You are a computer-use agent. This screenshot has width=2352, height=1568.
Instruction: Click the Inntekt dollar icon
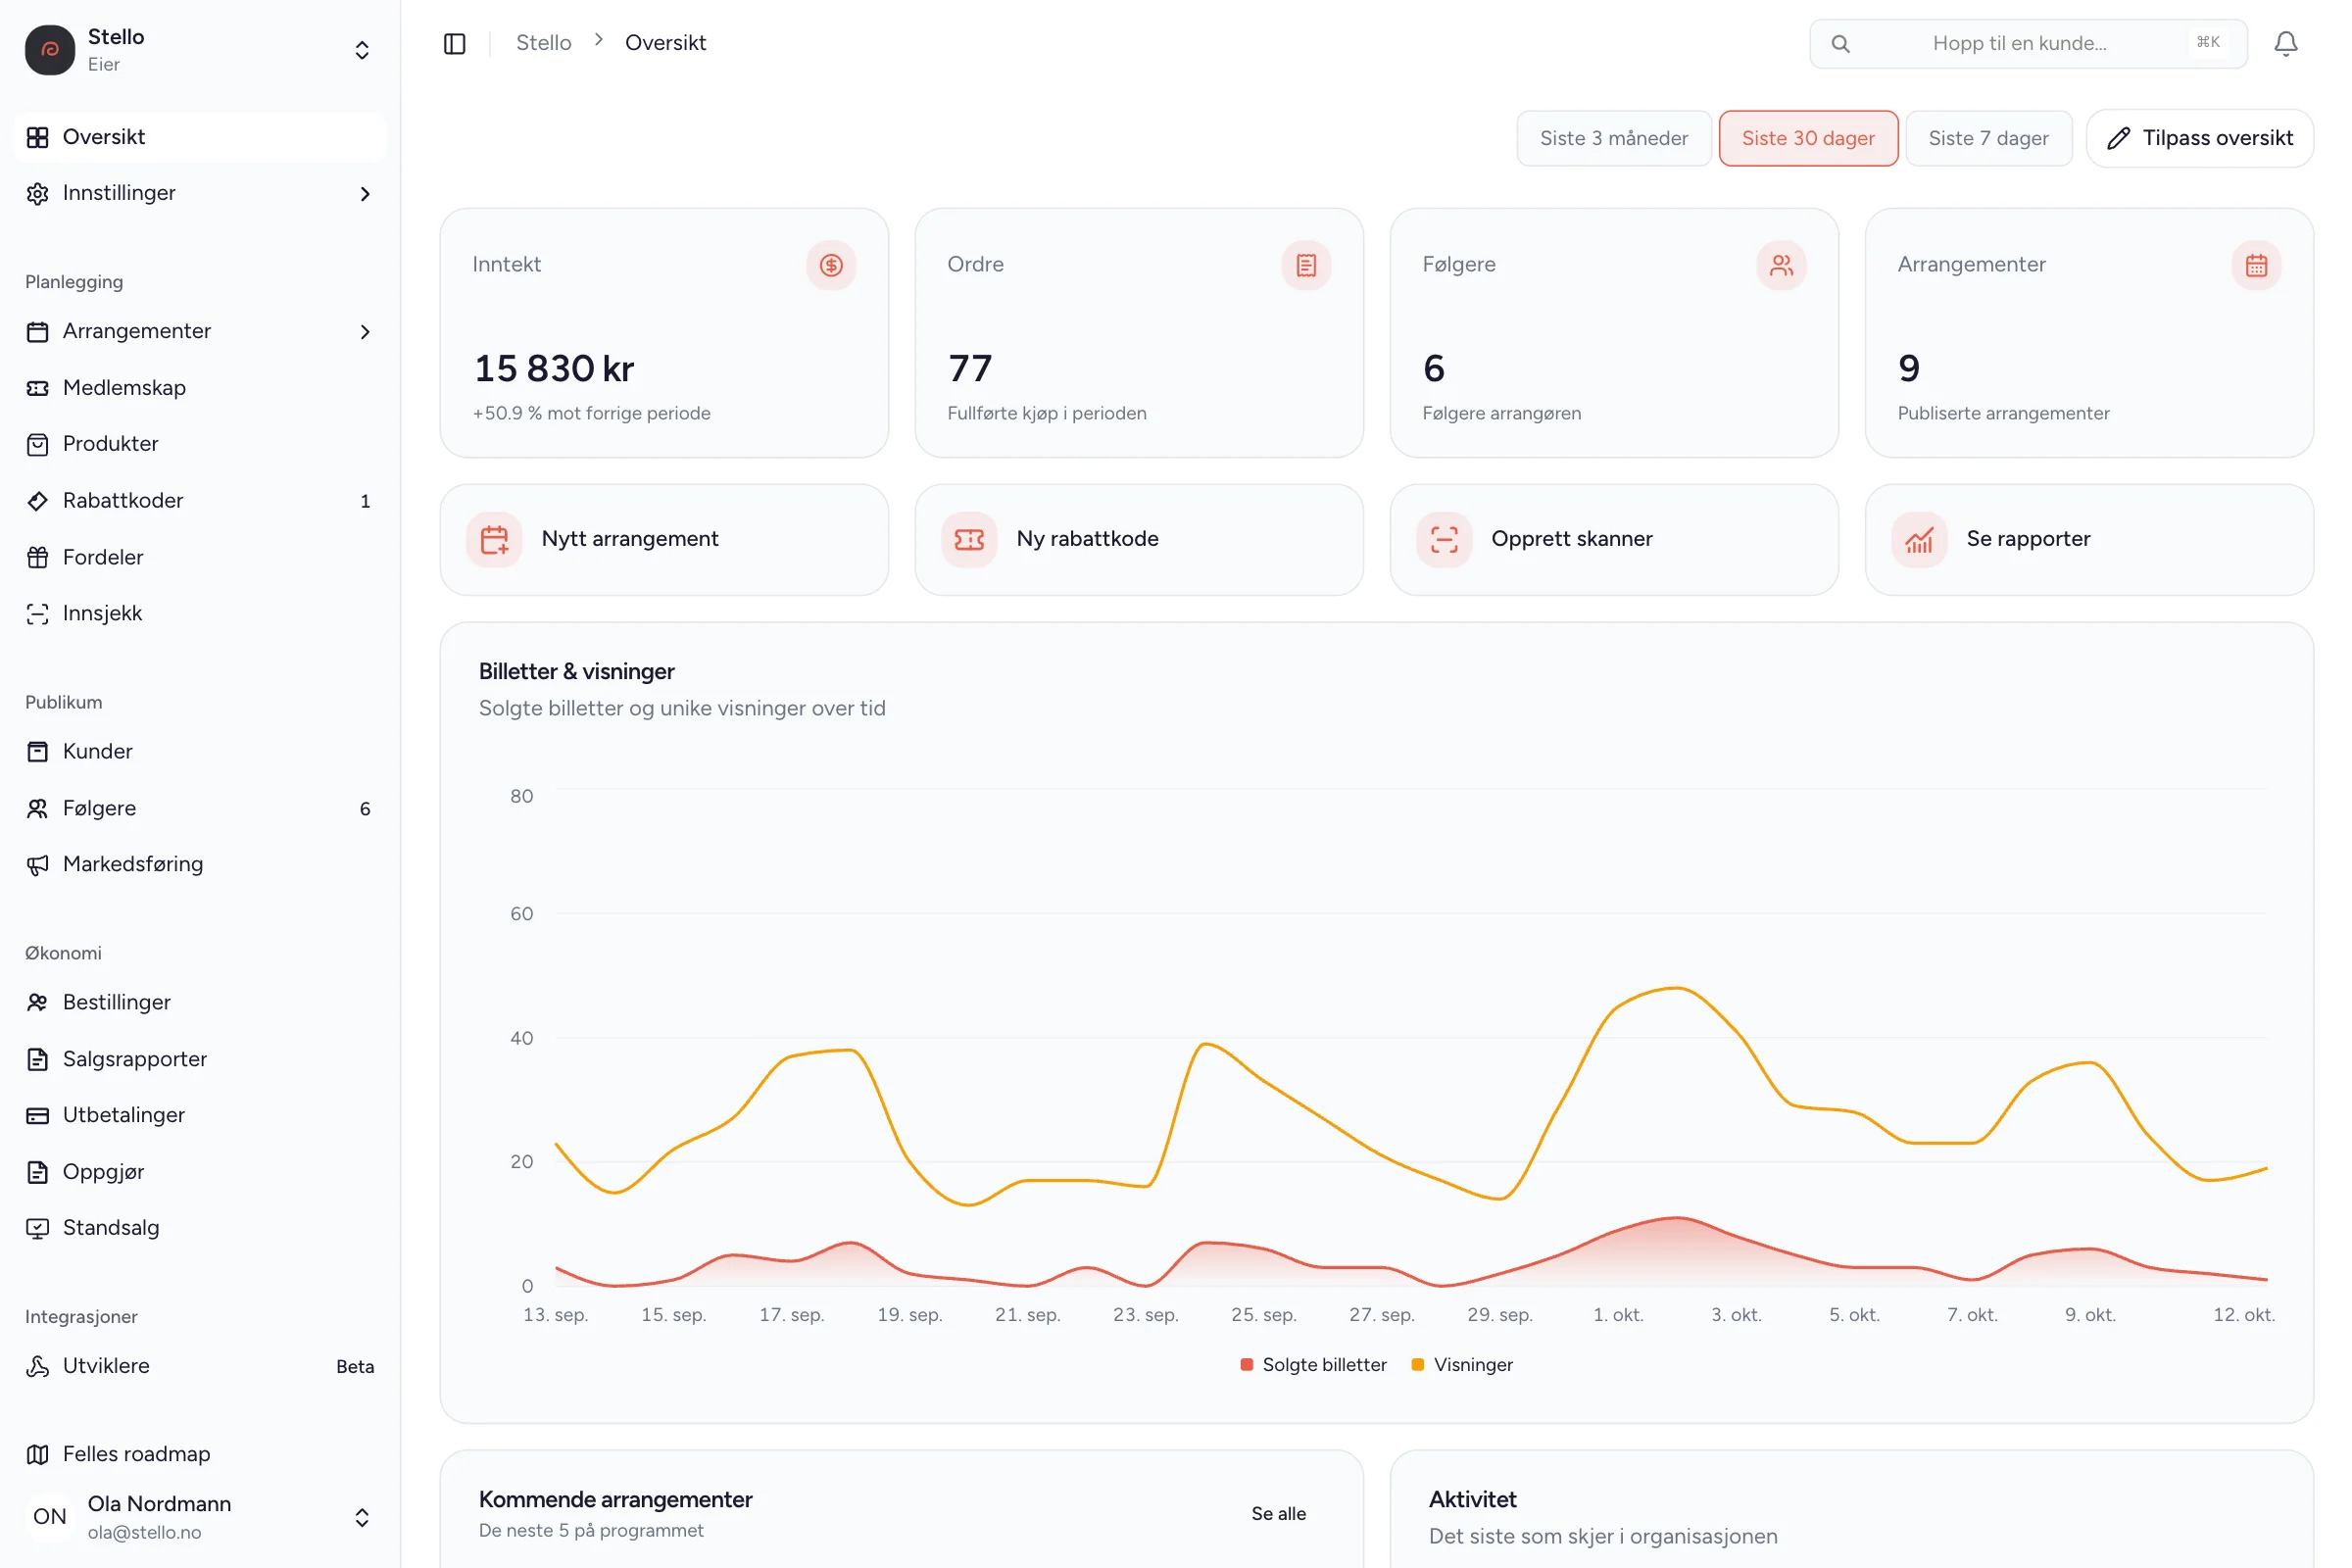831,265
